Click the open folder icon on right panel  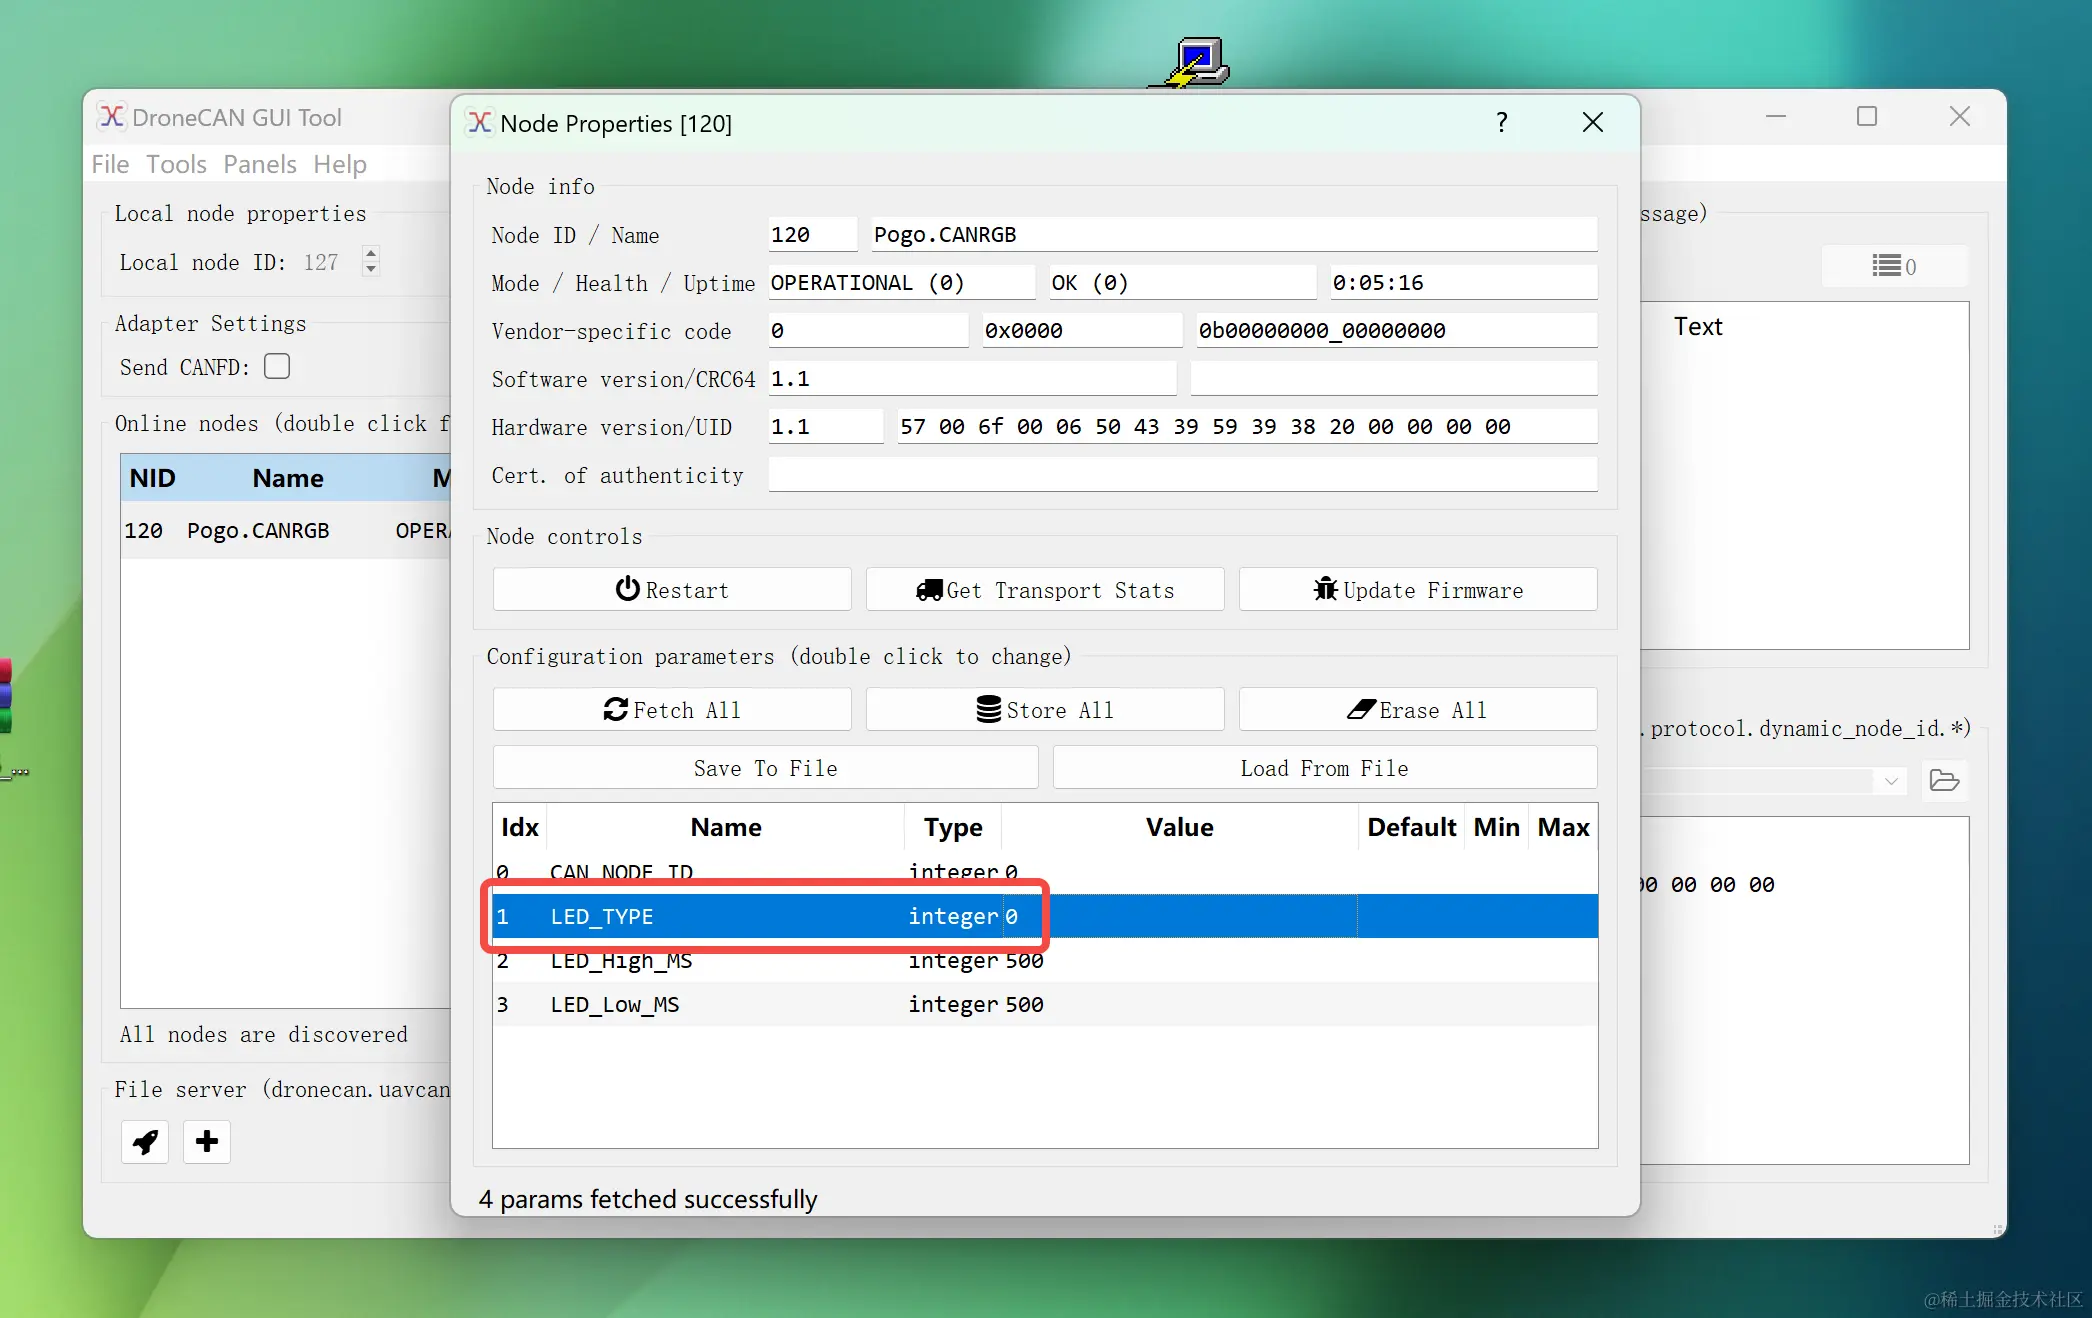tap(1944, 780)
